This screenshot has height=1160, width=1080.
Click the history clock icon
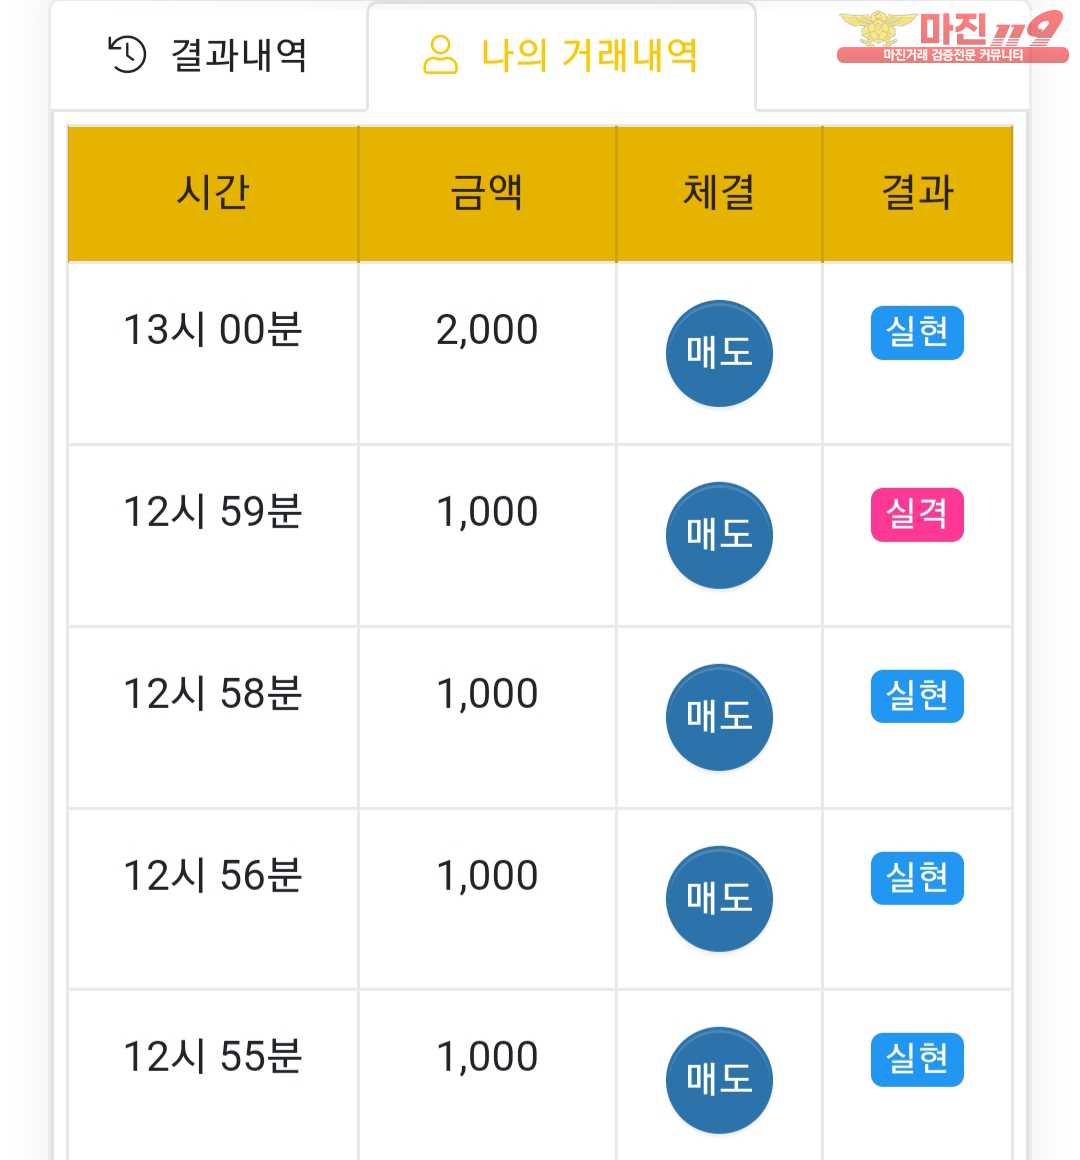[x=127, y=54]
